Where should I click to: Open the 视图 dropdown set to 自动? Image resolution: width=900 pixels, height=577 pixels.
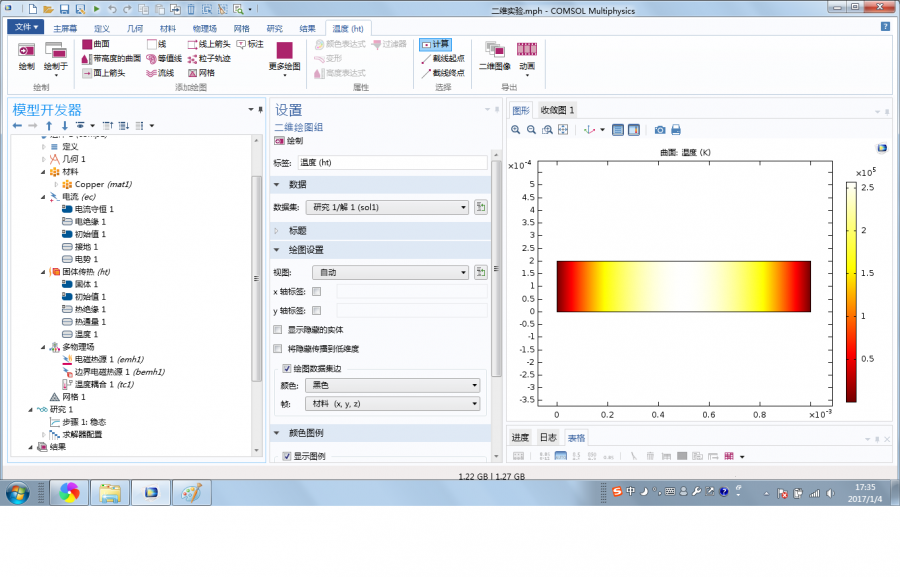[x=390, y=272]
